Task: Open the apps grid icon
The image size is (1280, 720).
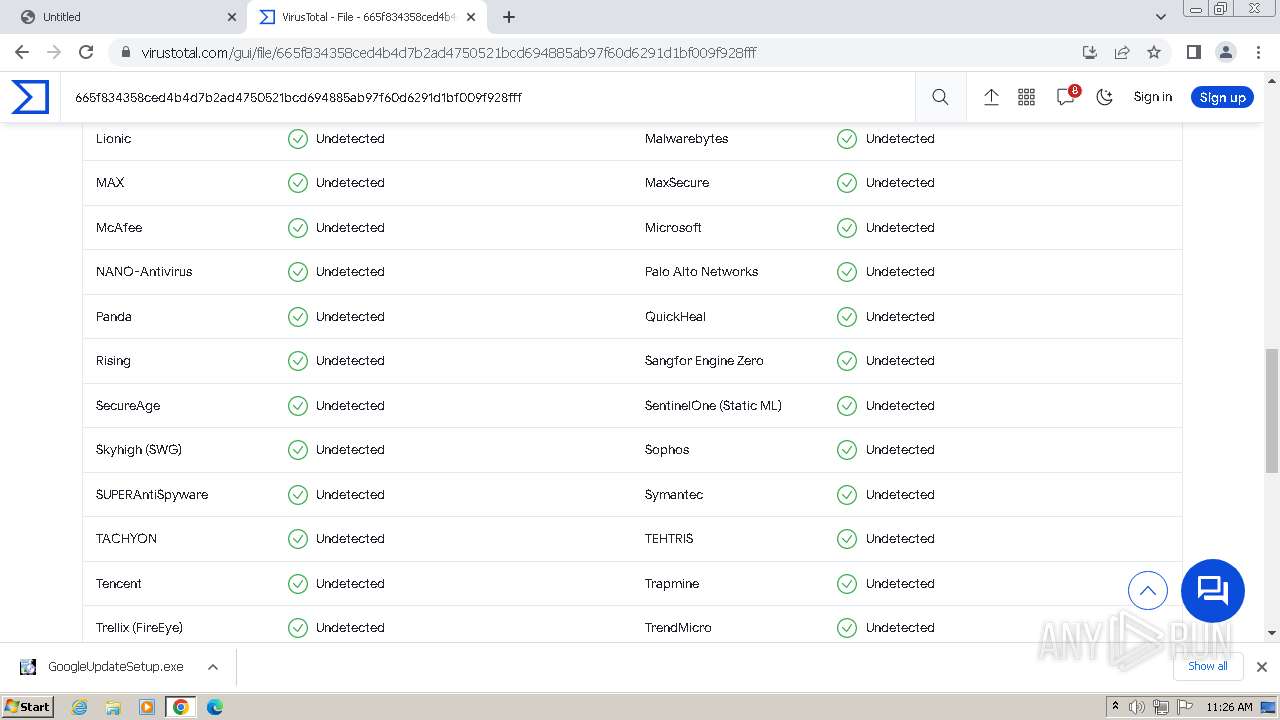Action: [1026, 97]
